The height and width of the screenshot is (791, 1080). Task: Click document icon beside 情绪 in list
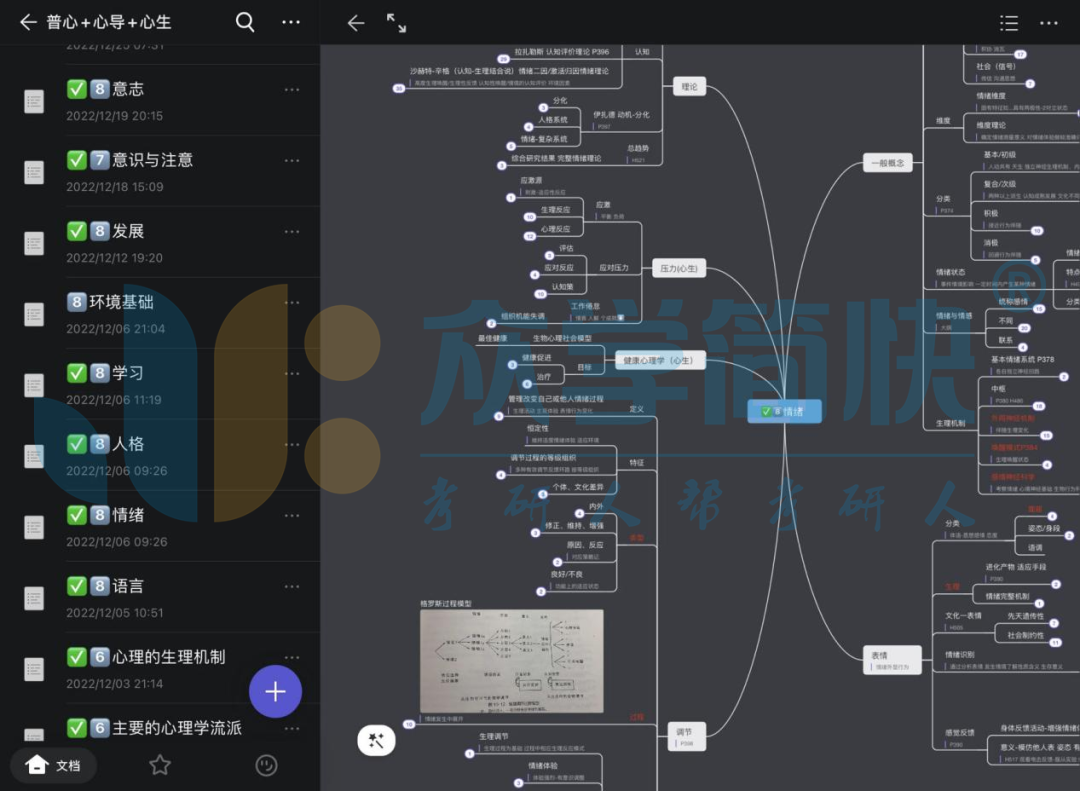(34, 527)
